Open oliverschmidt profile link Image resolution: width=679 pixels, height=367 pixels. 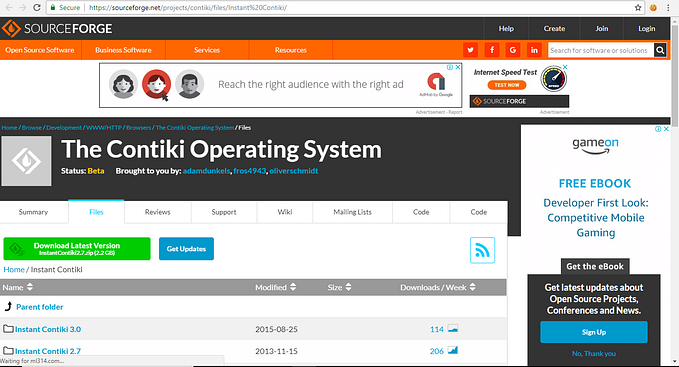[294, 171]
